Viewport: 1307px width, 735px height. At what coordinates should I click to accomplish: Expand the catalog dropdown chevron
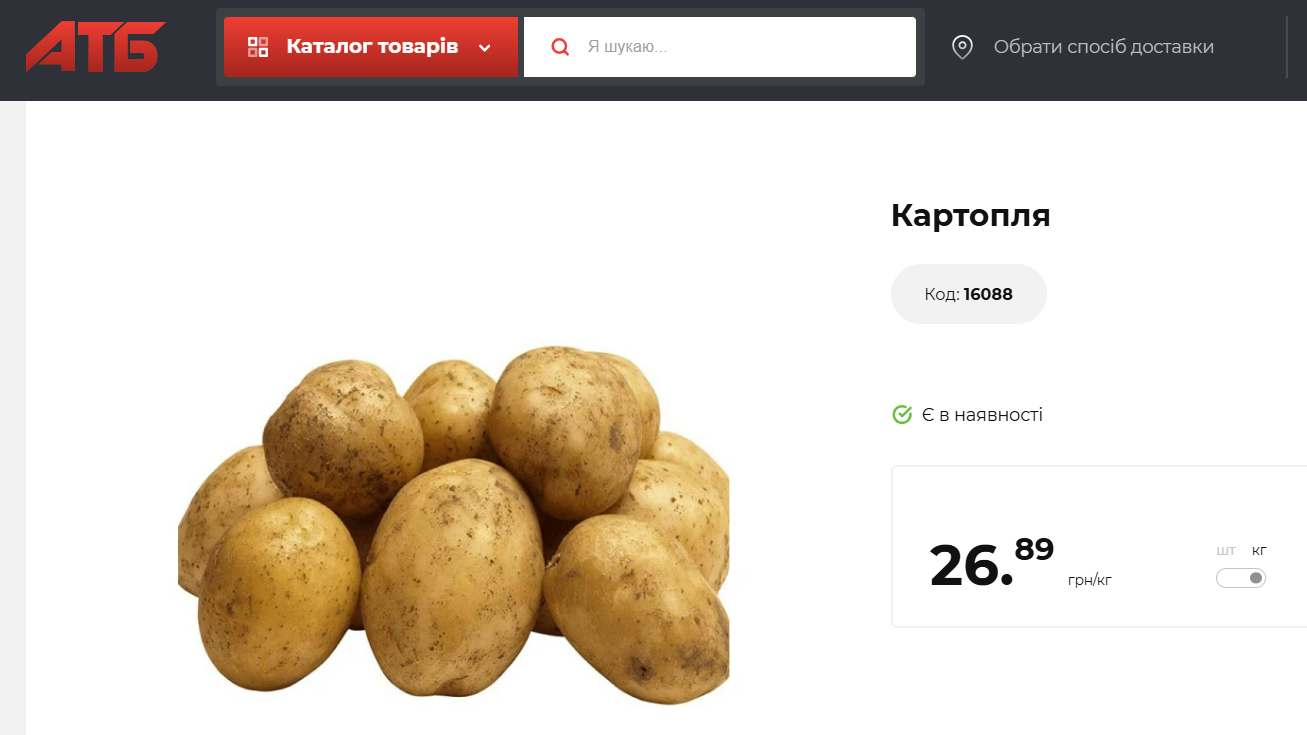click(x=485, y=48)
